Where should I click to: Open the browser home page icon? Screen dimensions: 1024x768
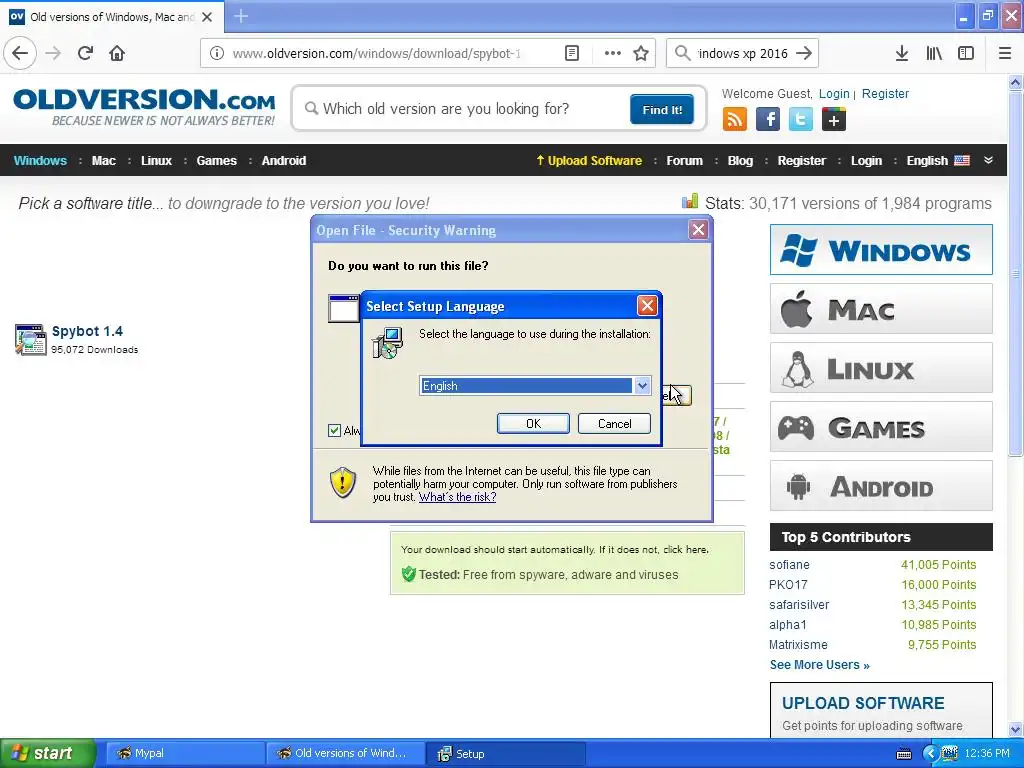(x=117, y=53)
